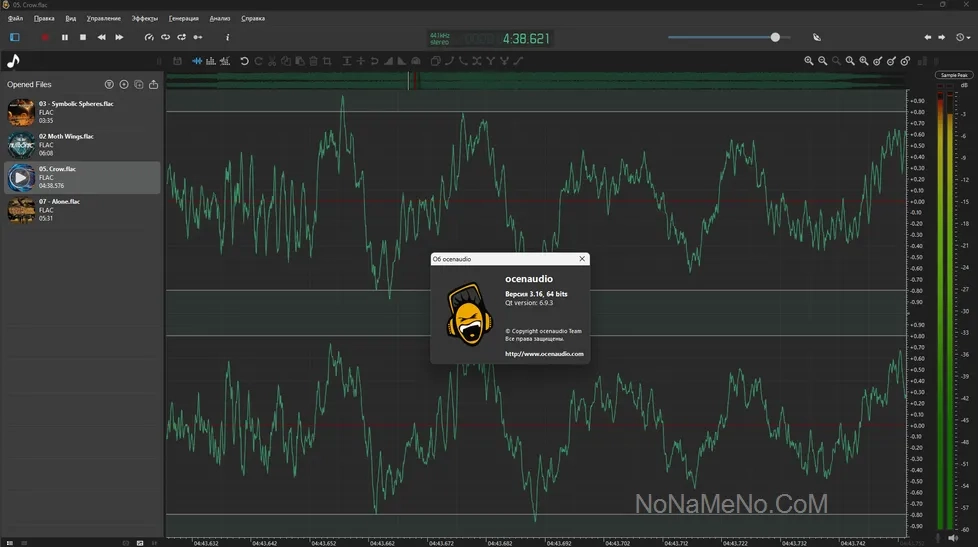
Task: Pause playback with the pause button
Action: [x=65, y=37]
